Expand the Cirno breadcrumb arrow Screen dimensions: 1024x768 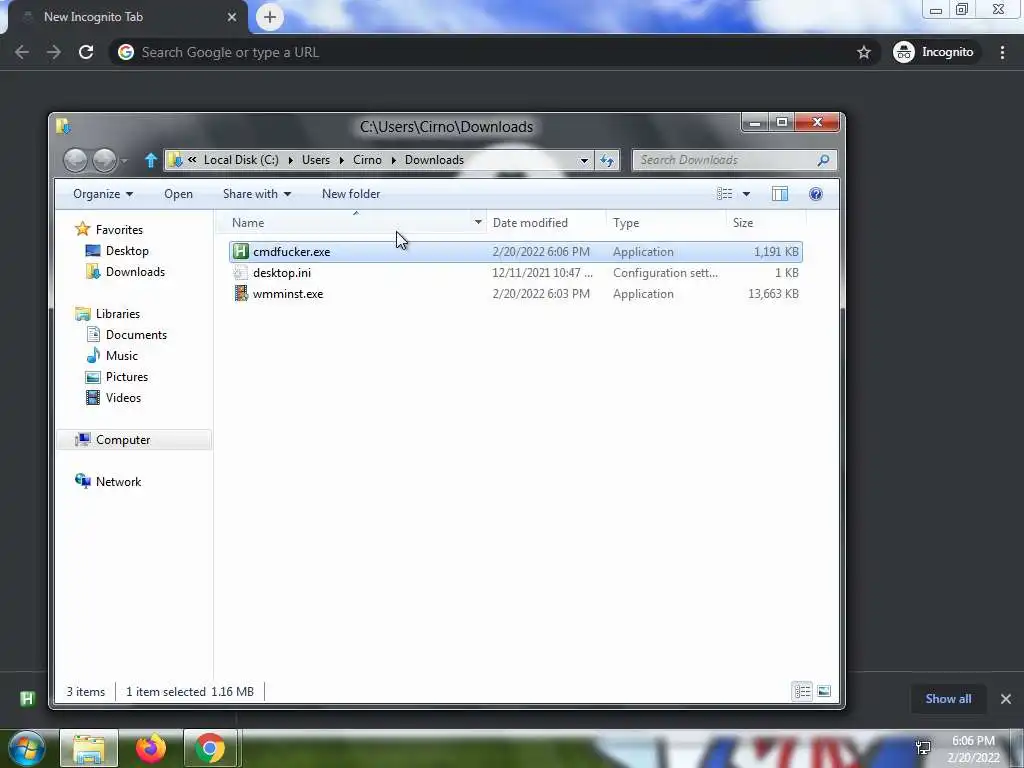coord(393,160)
